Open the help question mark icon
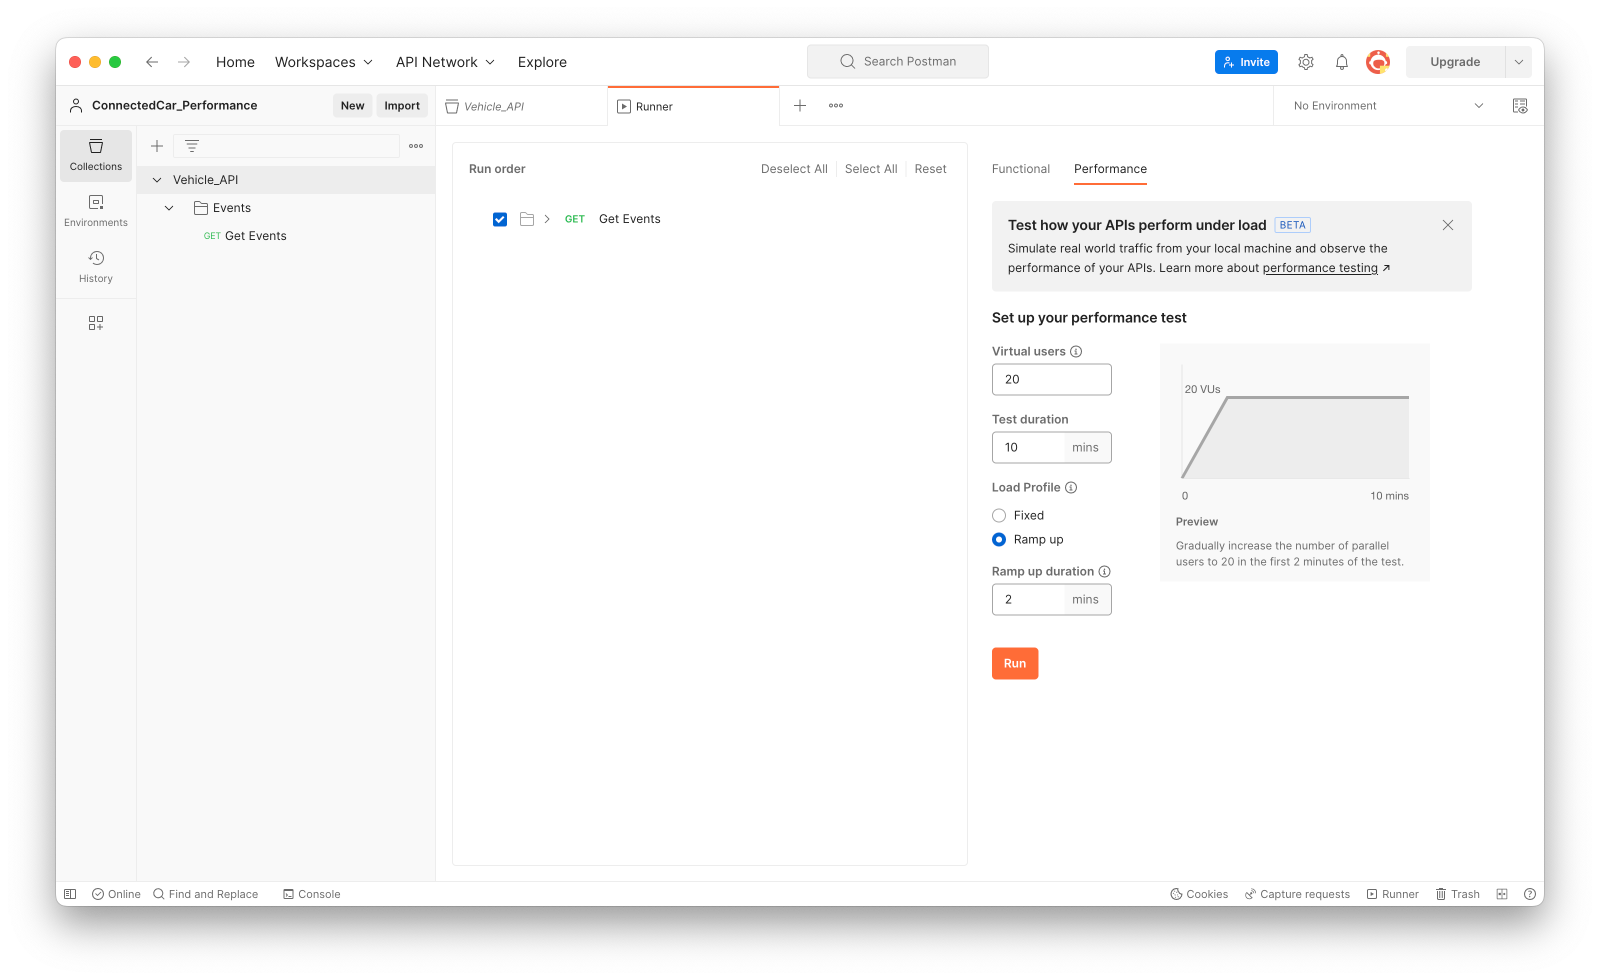 1530,894
